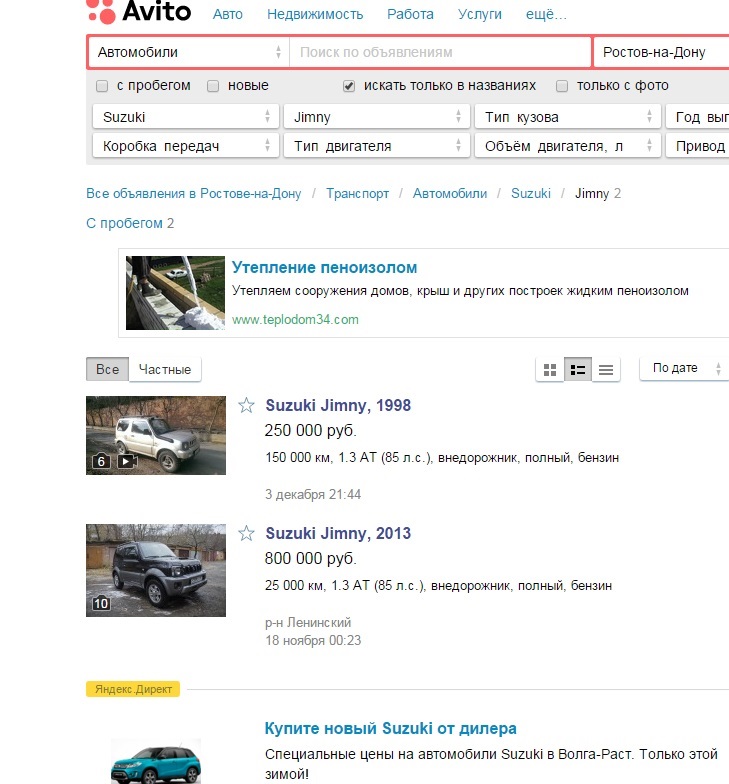Uncheck 'искать только в названиях'
Screen dimensions: 729x784
[x=349, y=86]
